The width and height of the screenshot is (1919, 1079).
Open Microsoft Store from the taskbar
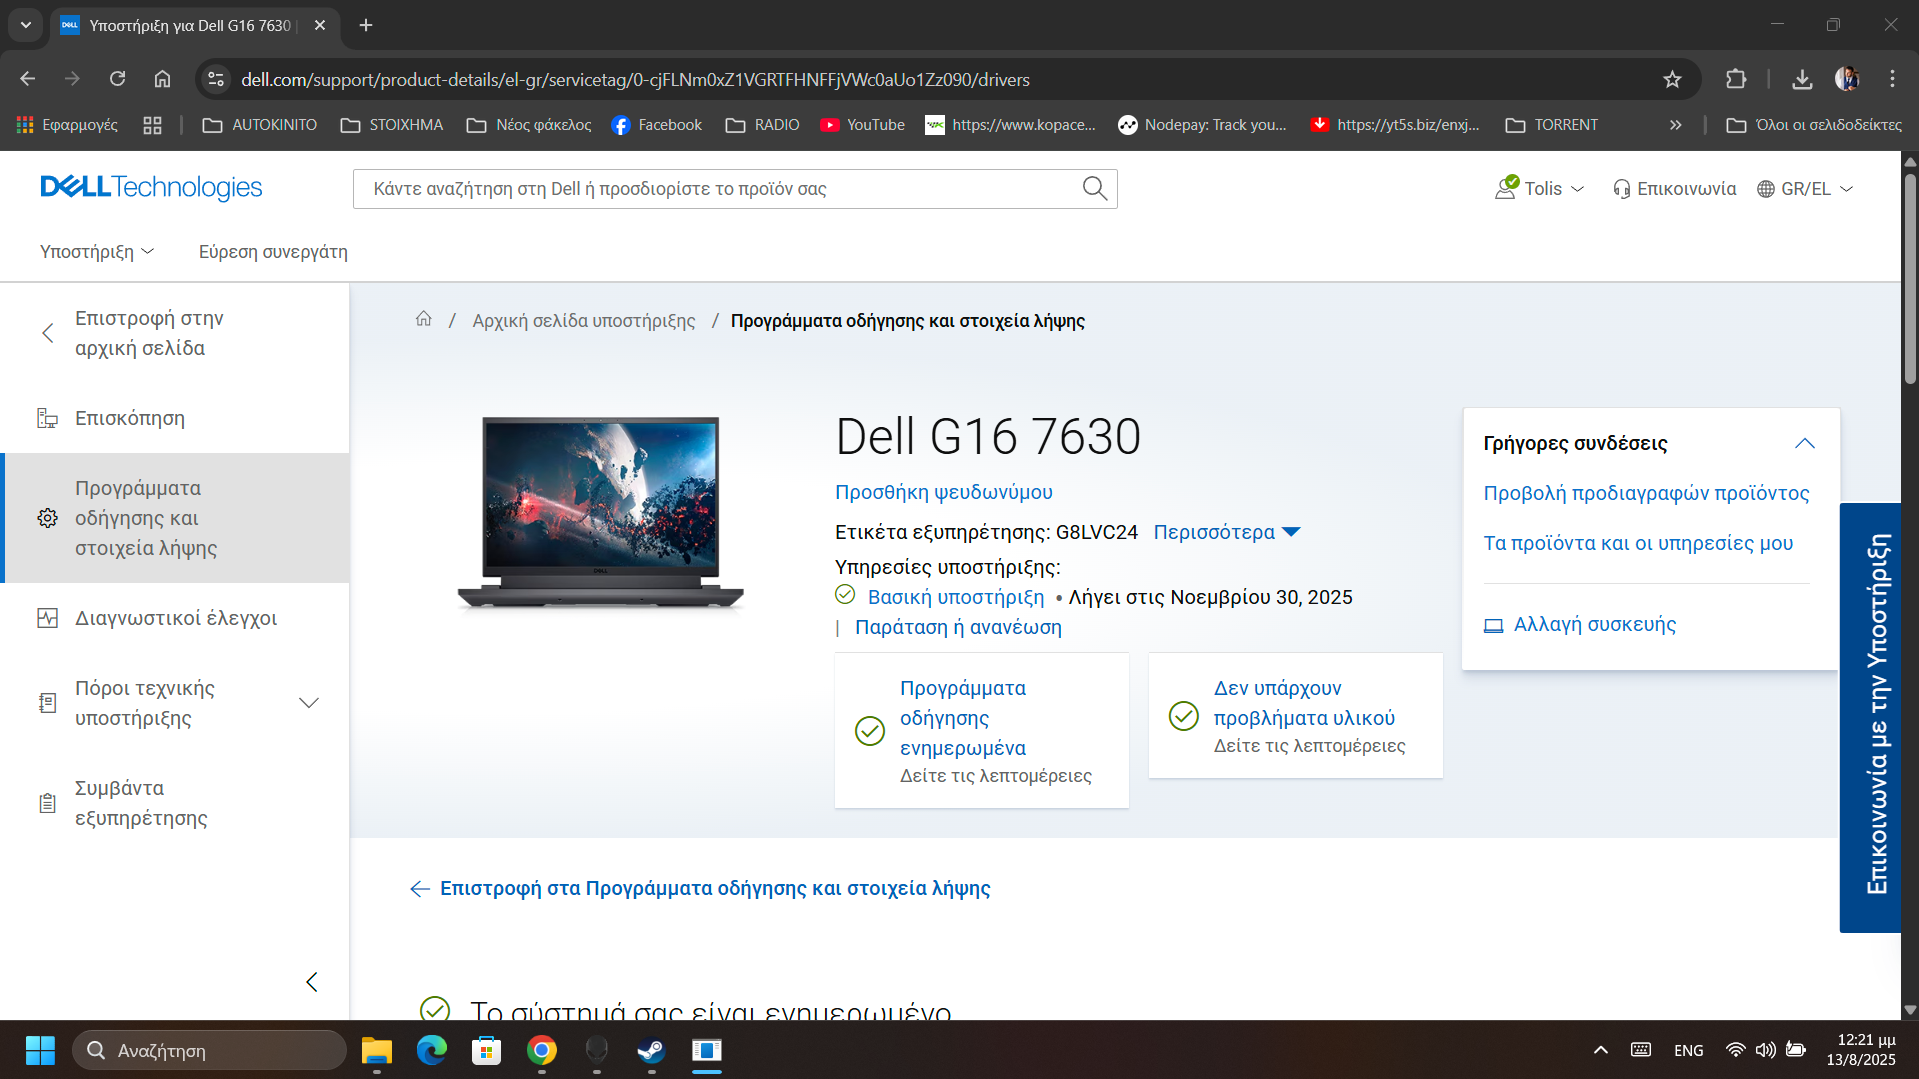(486, 1050)
